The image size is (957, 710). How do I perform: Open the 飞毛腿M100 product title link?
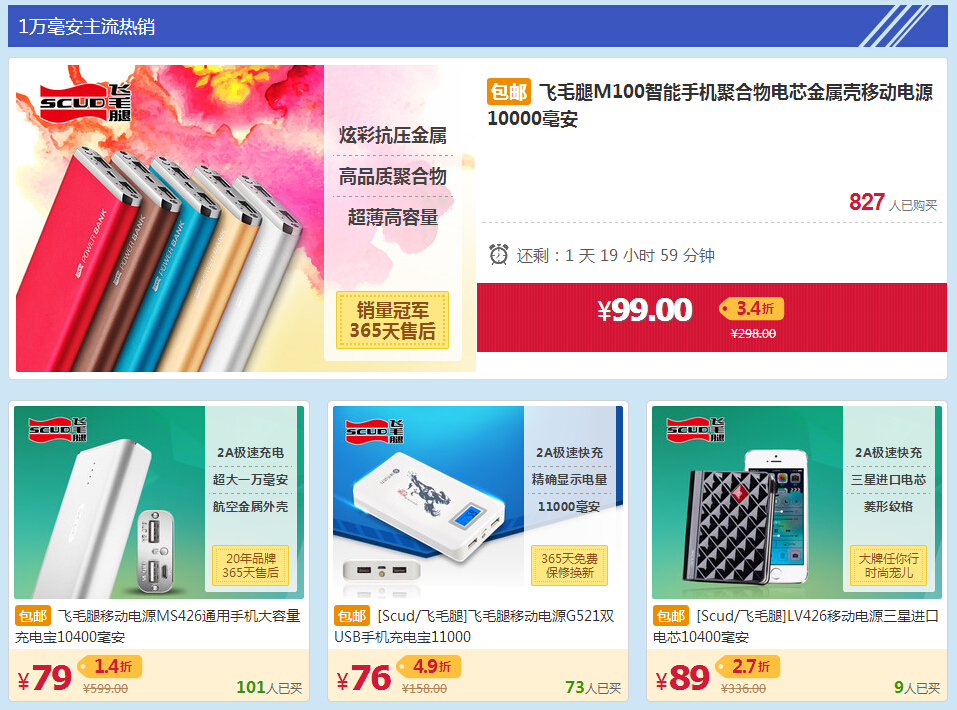(710, 105)
